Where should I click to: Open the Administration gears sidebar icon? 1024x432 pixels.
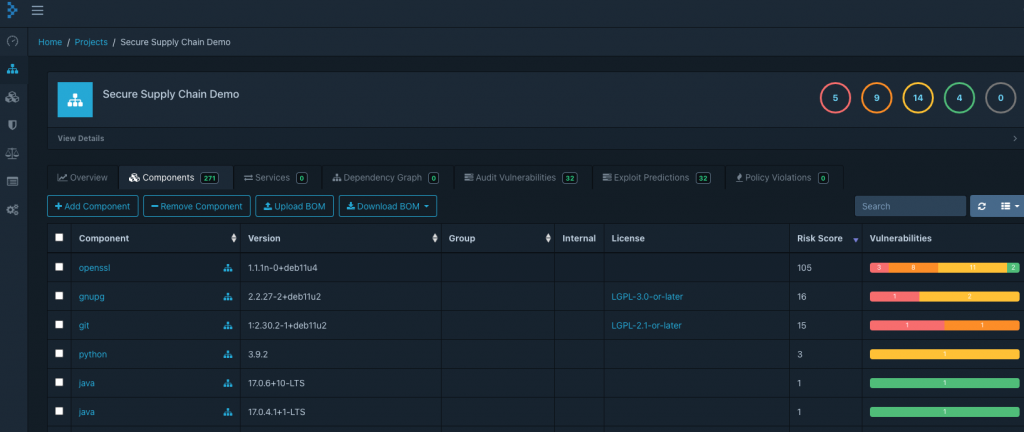(12, 210)
